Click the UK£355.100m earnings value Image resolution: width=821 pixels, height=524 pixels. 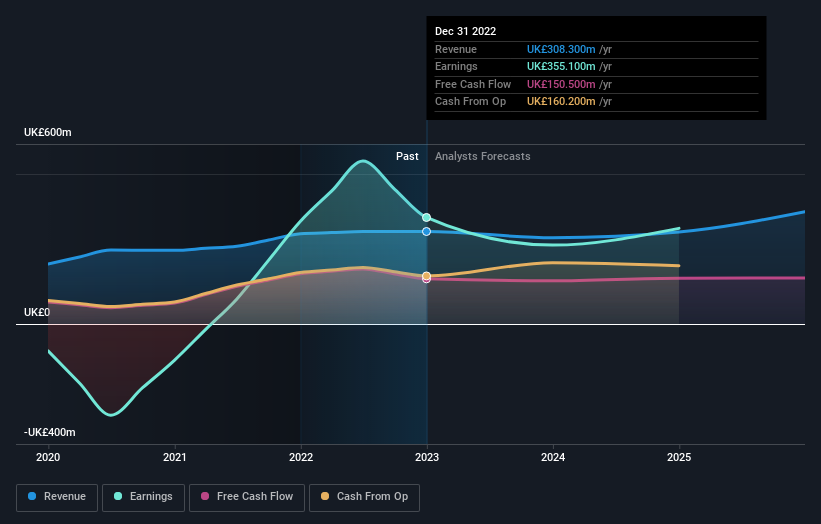561,66
